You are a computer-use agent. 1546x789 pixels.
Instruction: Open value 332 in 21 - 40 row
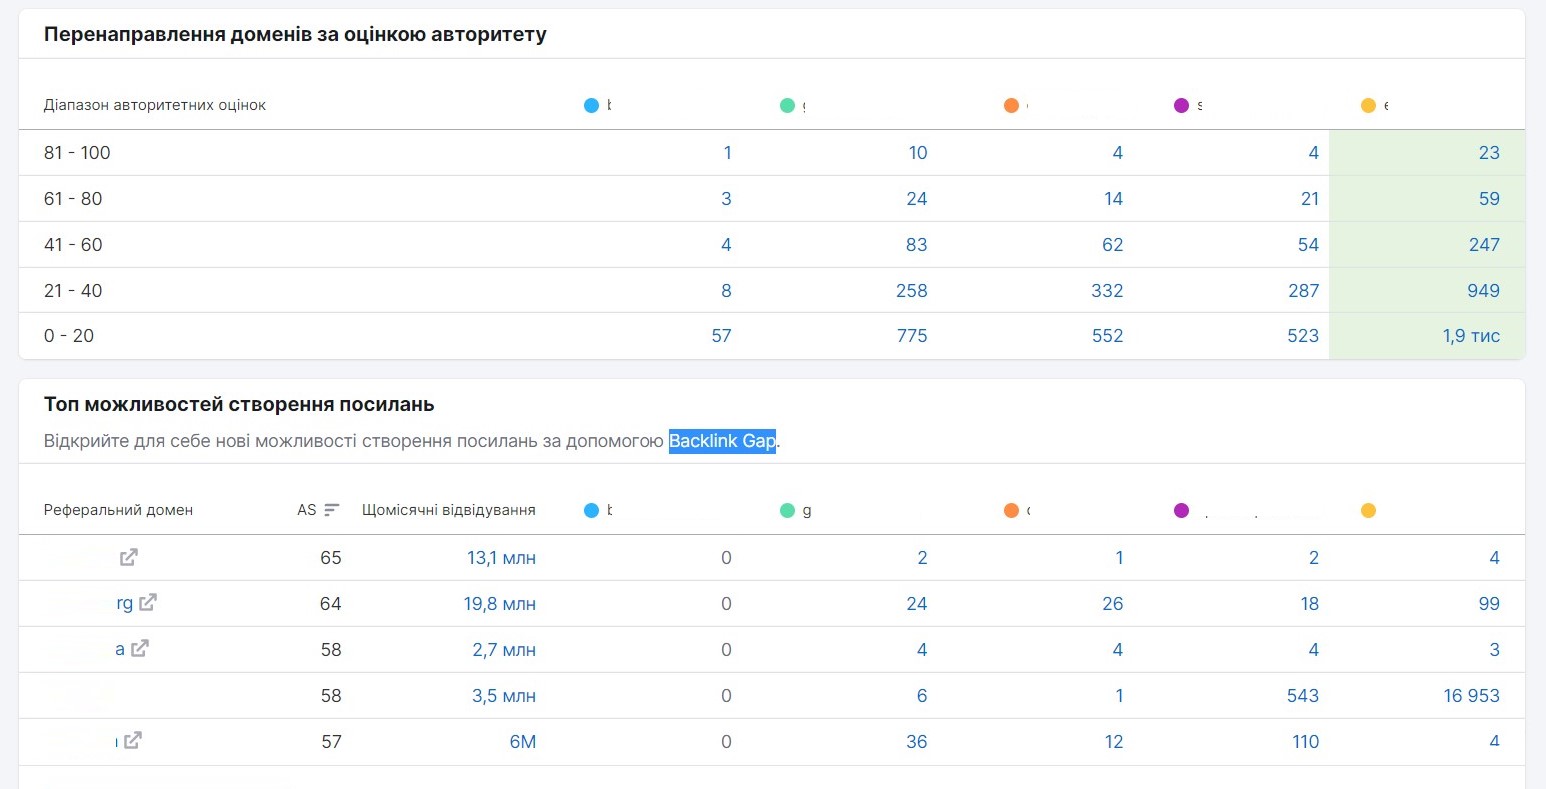(x=1107, y=291)
